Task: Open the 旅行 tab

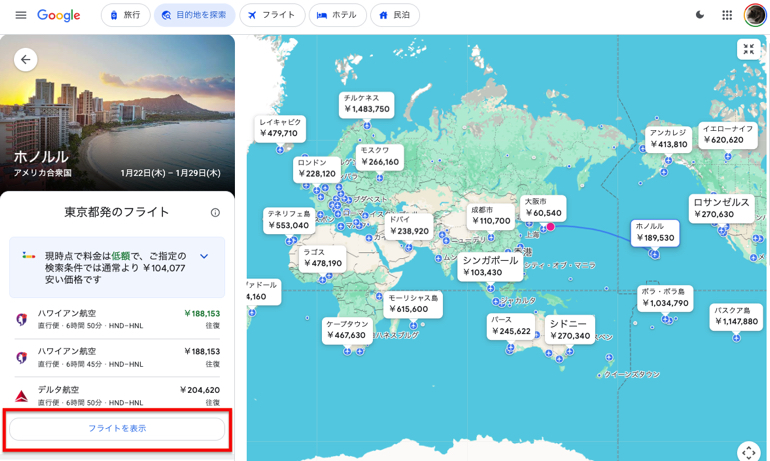Action: [x=126, y=15]
